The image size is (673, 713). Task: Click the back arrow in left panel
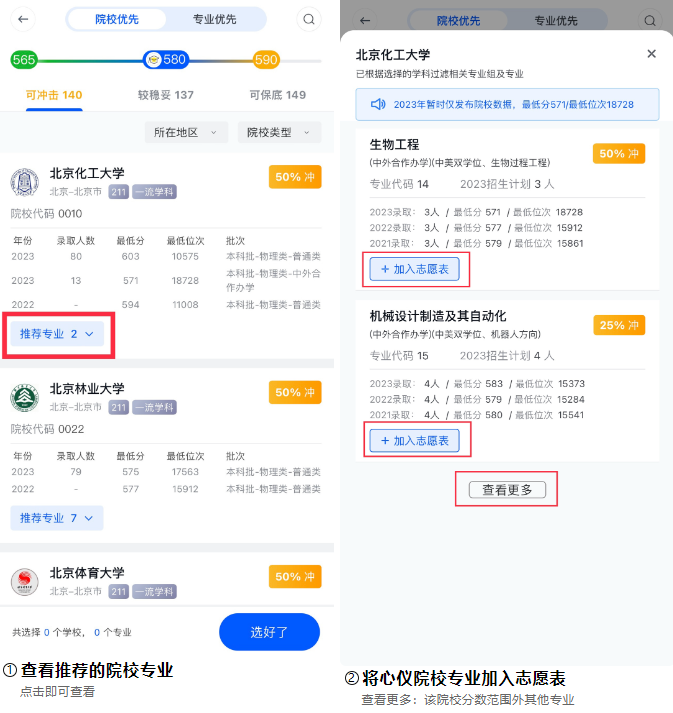(x=23, y=19)
